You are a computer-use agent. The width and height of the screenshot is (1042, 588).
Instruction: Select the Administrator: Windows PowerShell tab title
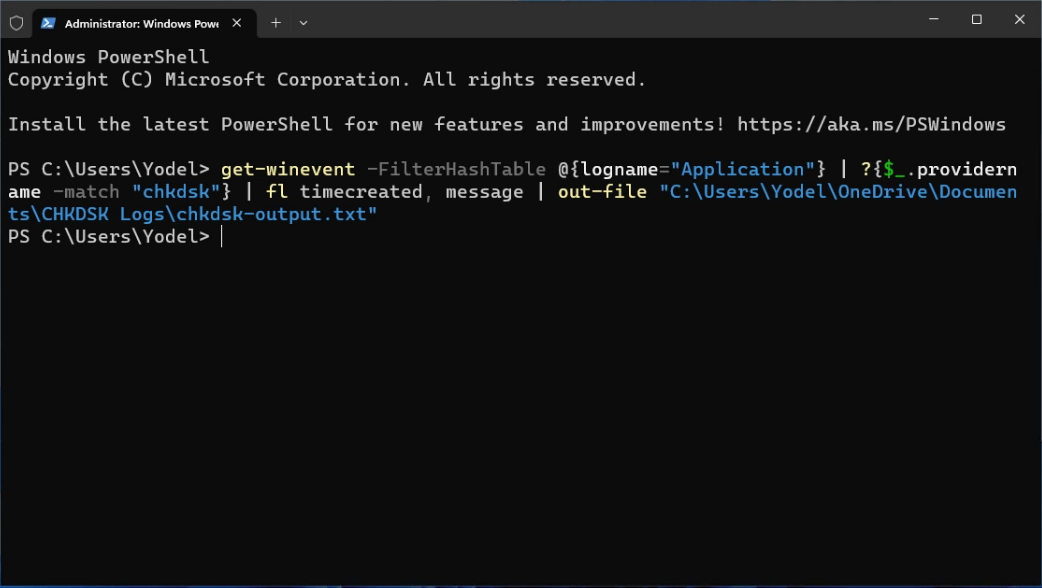141,22
